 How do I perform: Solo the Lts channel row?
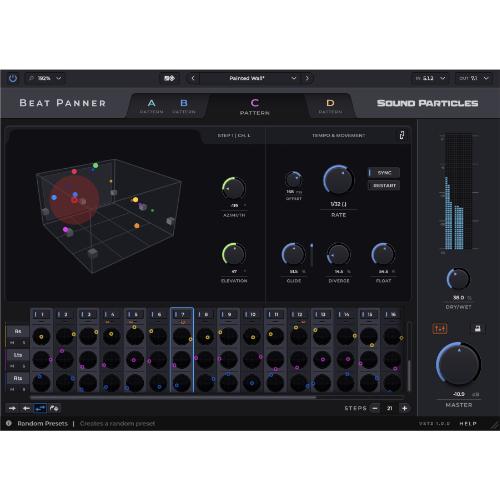(x=24, y=366)
